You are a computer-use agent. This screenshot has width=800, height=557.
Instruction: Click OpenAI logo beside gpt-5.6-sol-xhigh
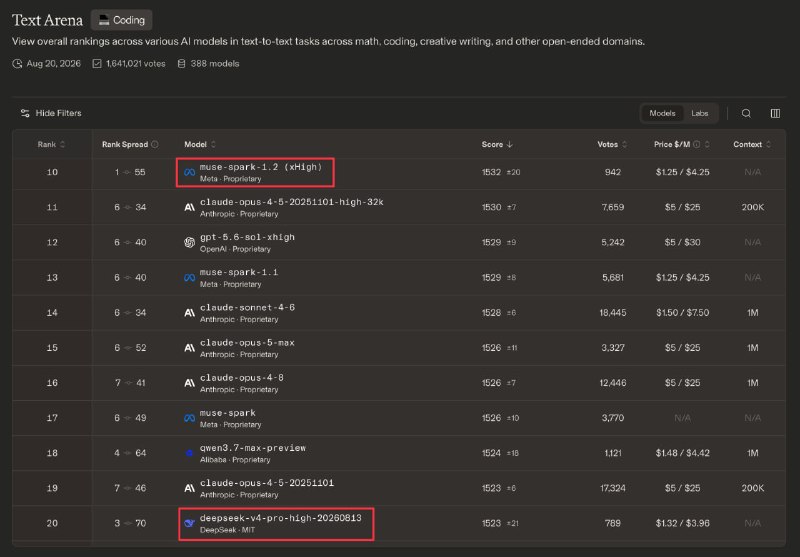click(189, 243)
